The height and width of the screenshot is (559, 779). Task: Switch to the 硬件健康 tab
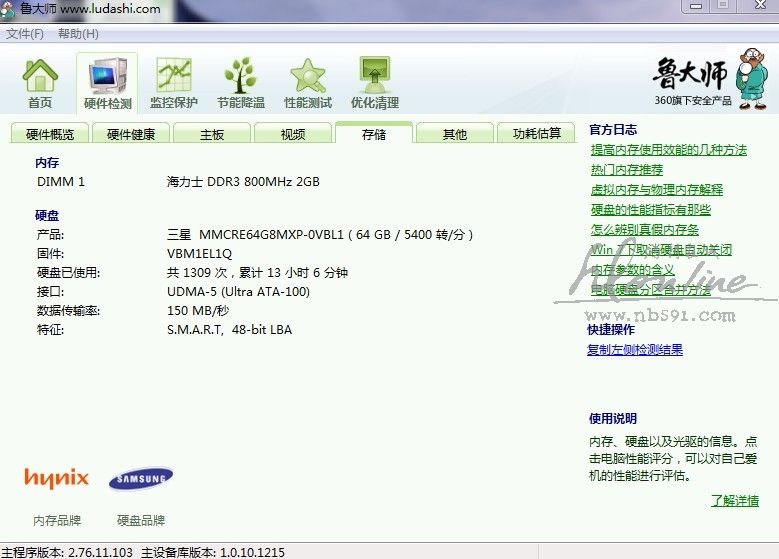pyautogui.click(x=131, y=134)
